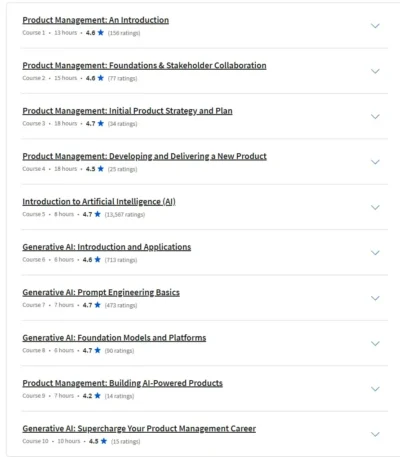
Task: Open Initial Product Strategy and Plan link
Action: click(127, 111)
